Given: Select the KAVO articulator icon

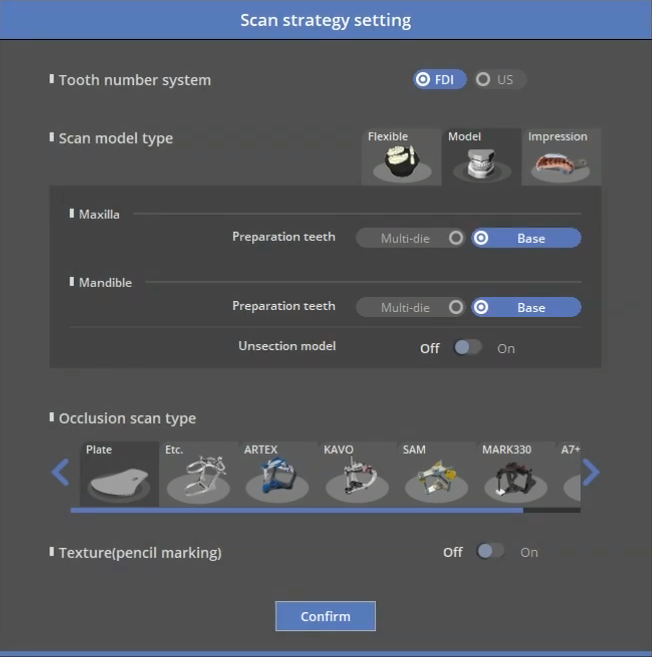Looking at the screenshot, I should [x=357, y=474].
